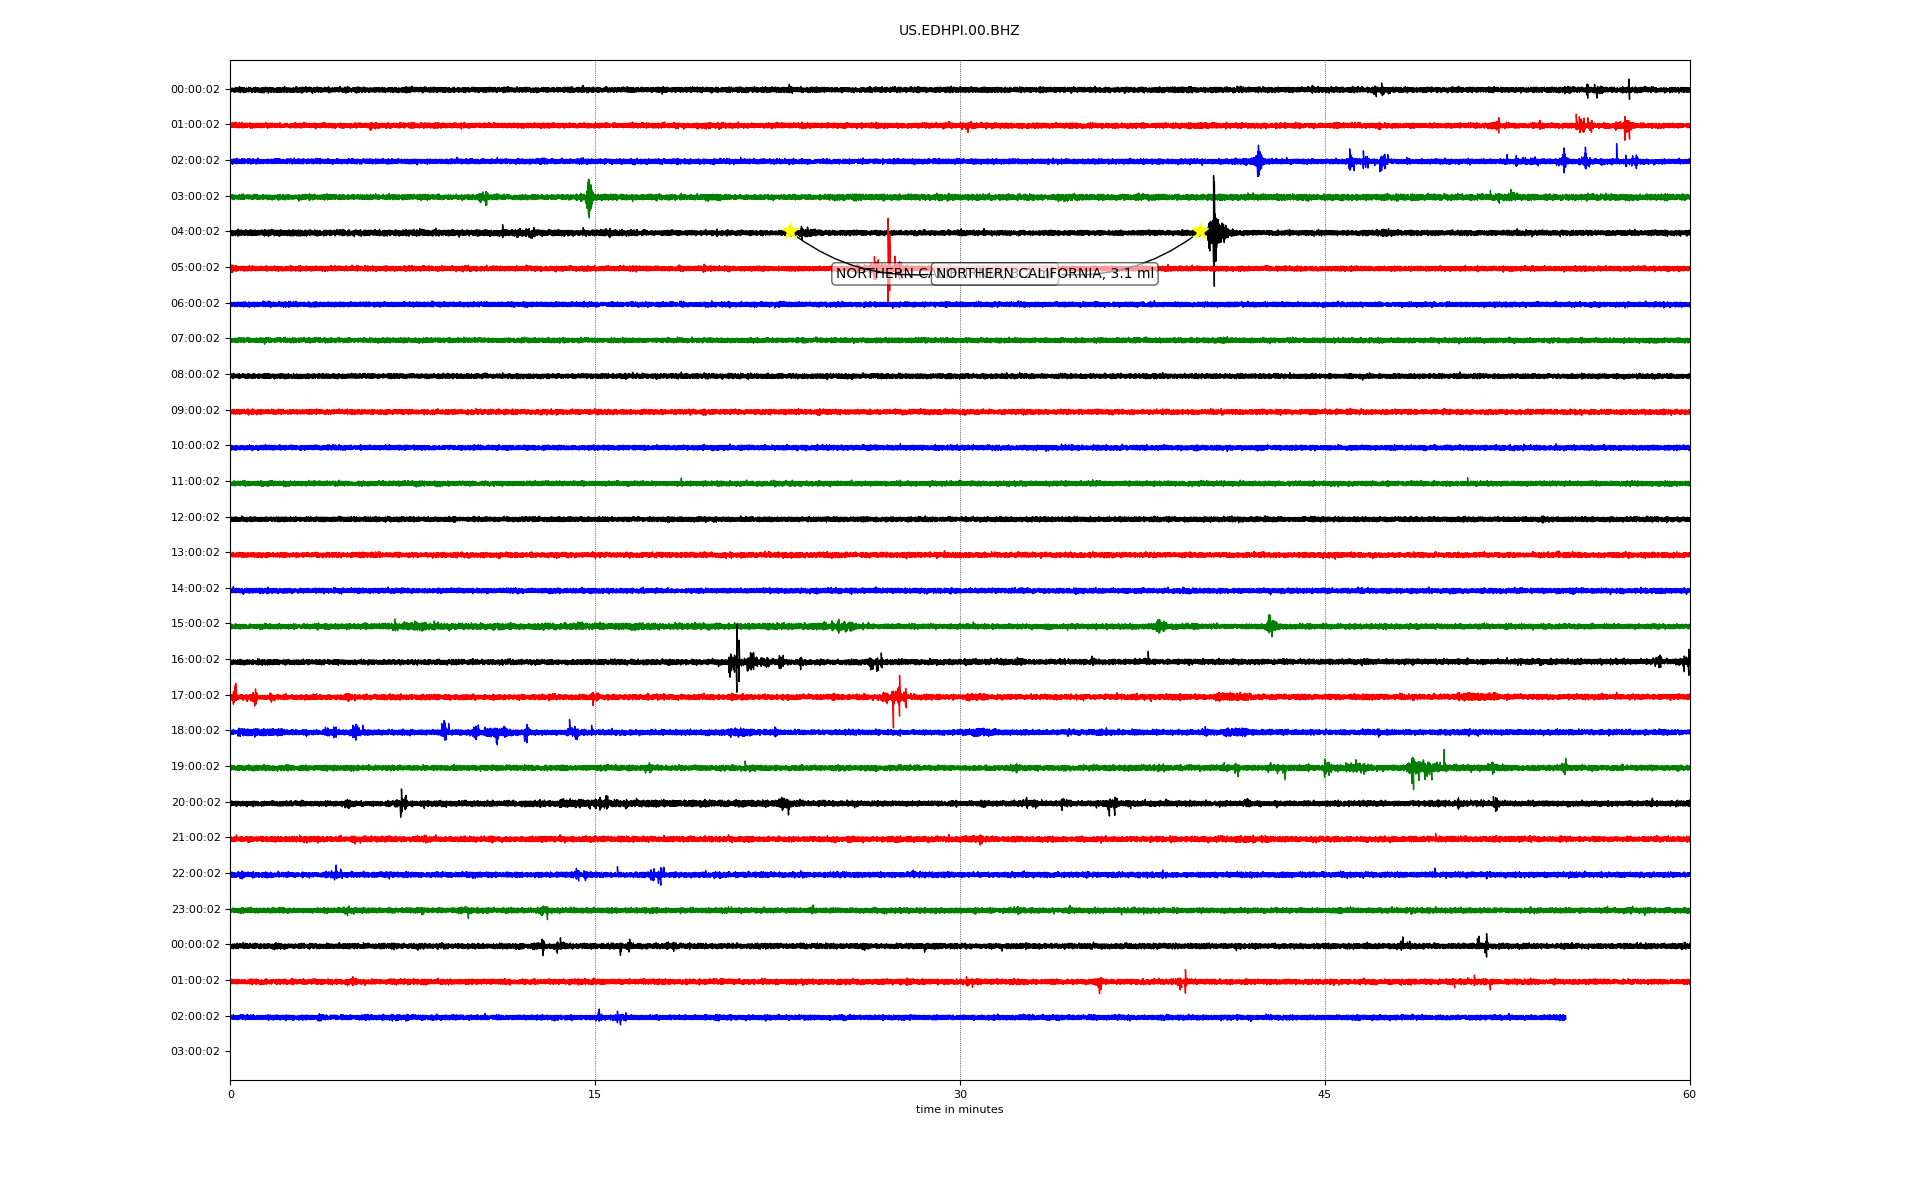
Task: Select the 04:00:02 row time label
Action: [x=195, y=232]
